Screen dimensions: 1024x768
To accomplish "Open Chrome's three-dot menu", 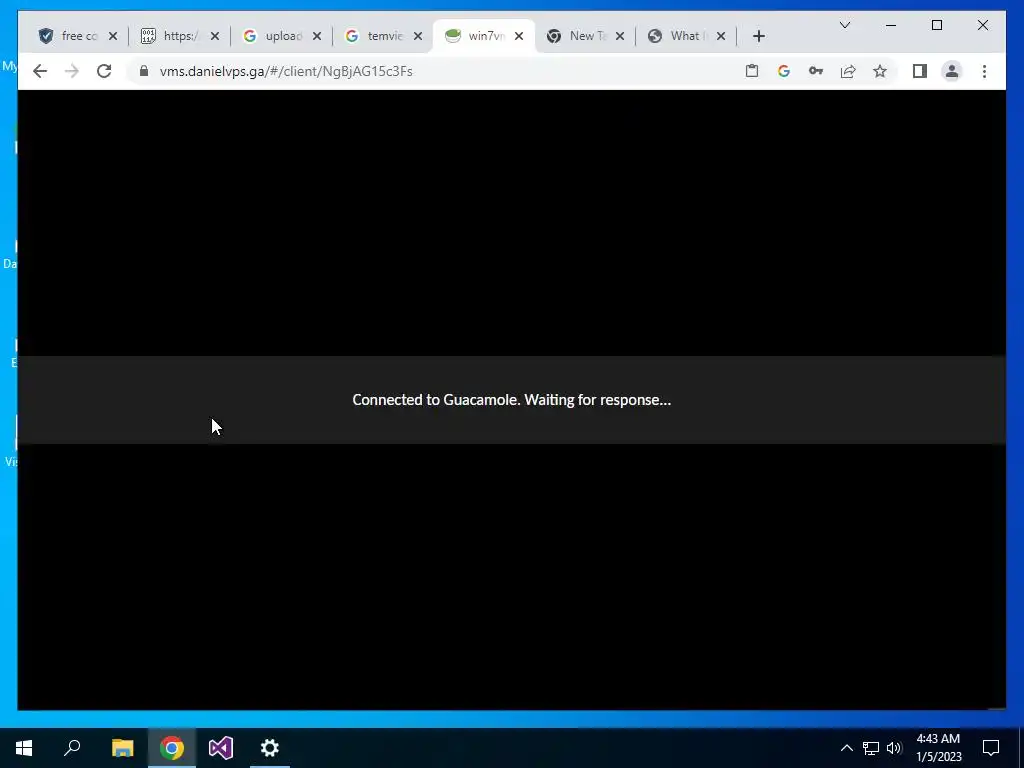I will [x=984, y=71].
